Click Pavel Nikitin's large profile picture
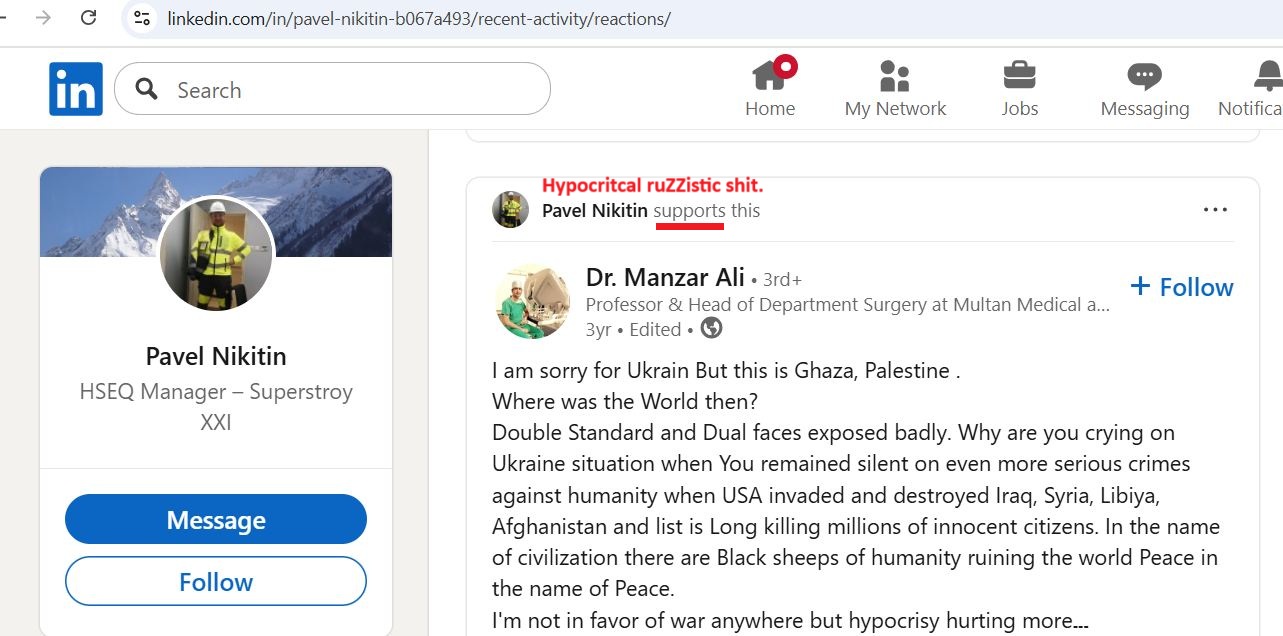The height and width of the screenshot is (636, 1283). pyautogui.click(x=216, y=254)
